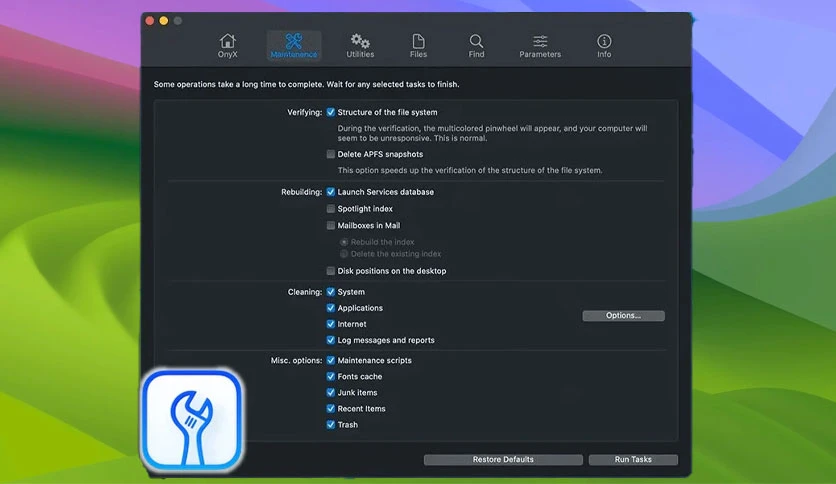
Task: Click the OnyX wrench app logo
Action: (x=191, y=420)
